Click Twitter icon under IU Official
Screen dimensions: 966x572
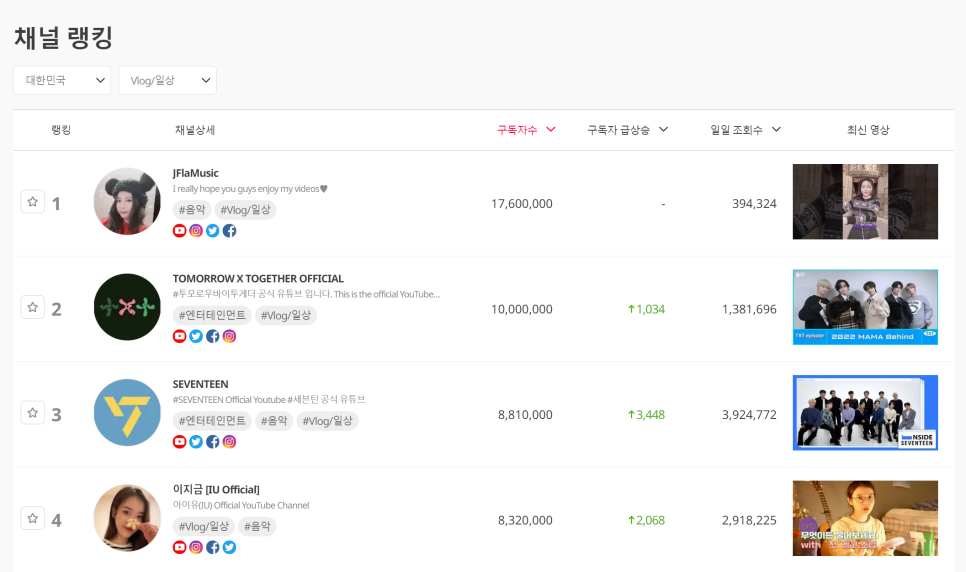pos(229,547)
